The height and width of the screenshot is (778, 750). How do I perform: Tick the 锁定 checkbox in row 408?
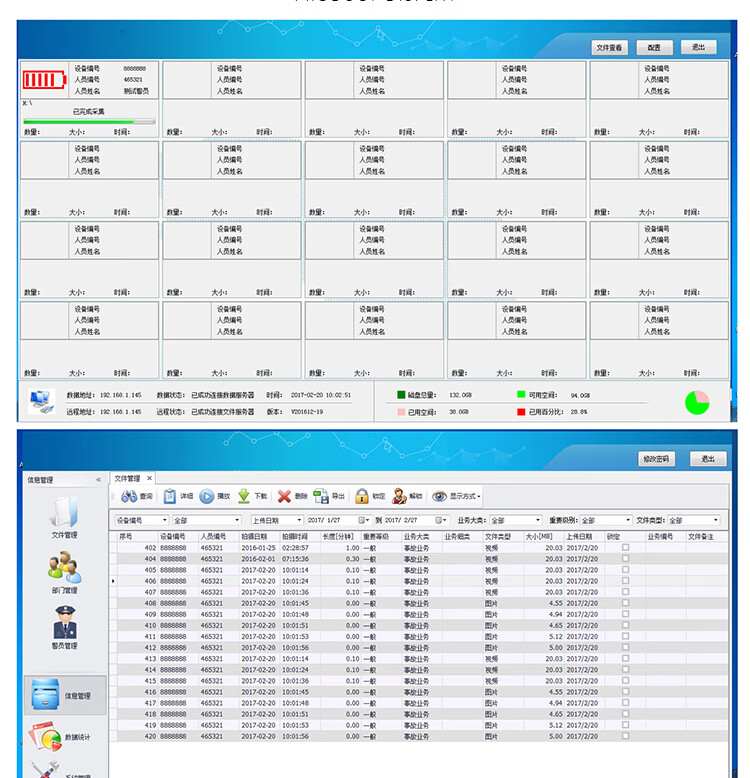point(625,603)
